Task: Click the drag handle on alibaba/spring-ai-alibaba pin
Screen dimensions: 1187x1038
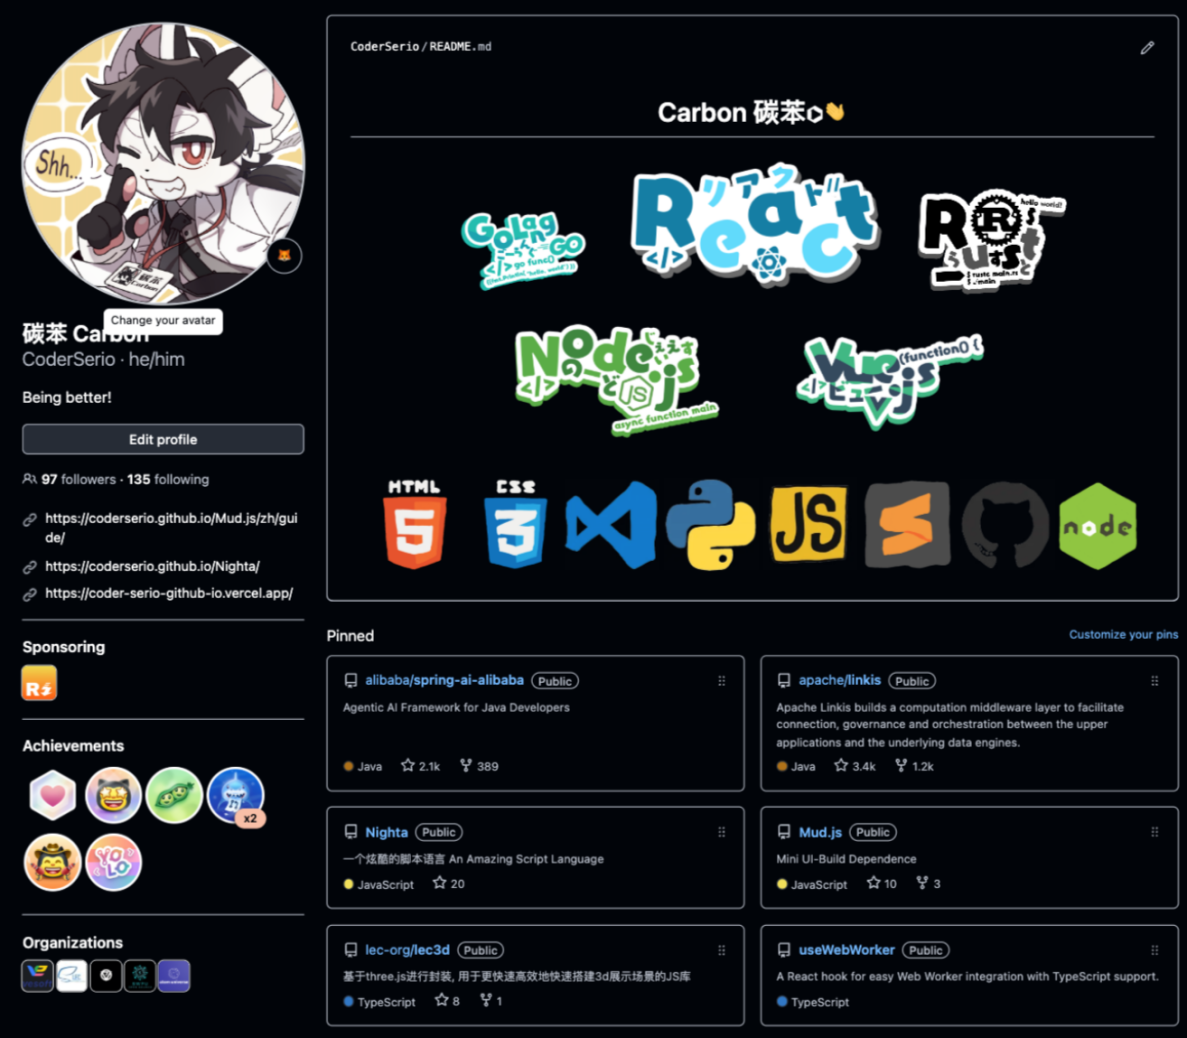Action: 721,681
